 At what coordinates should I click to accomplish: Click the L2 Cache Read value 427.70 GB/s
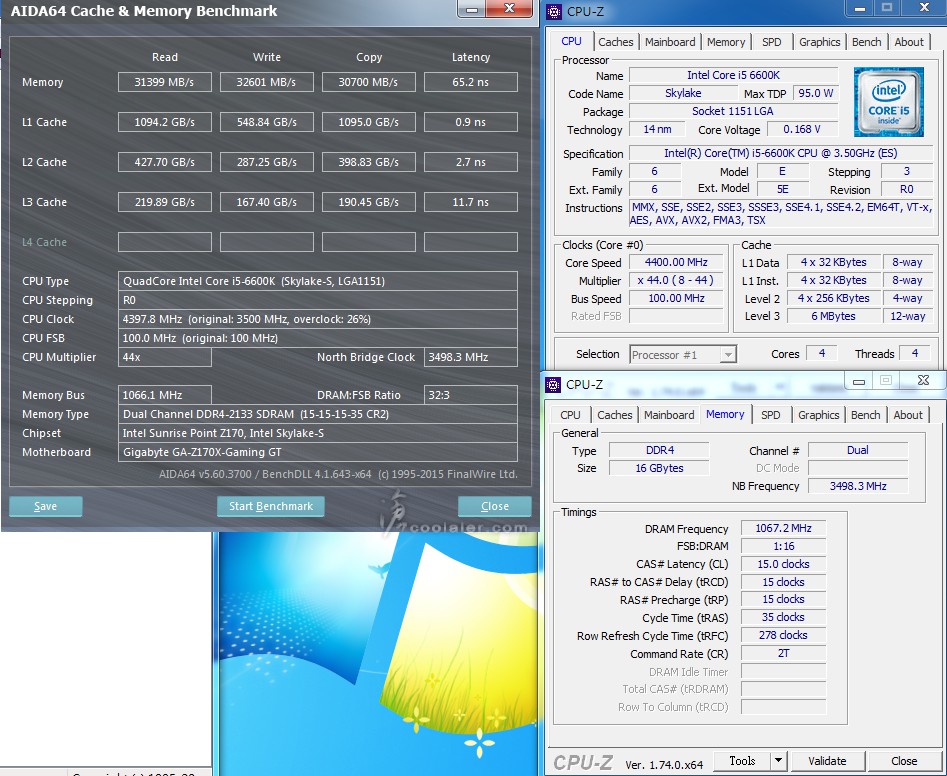tap(165, 162)
